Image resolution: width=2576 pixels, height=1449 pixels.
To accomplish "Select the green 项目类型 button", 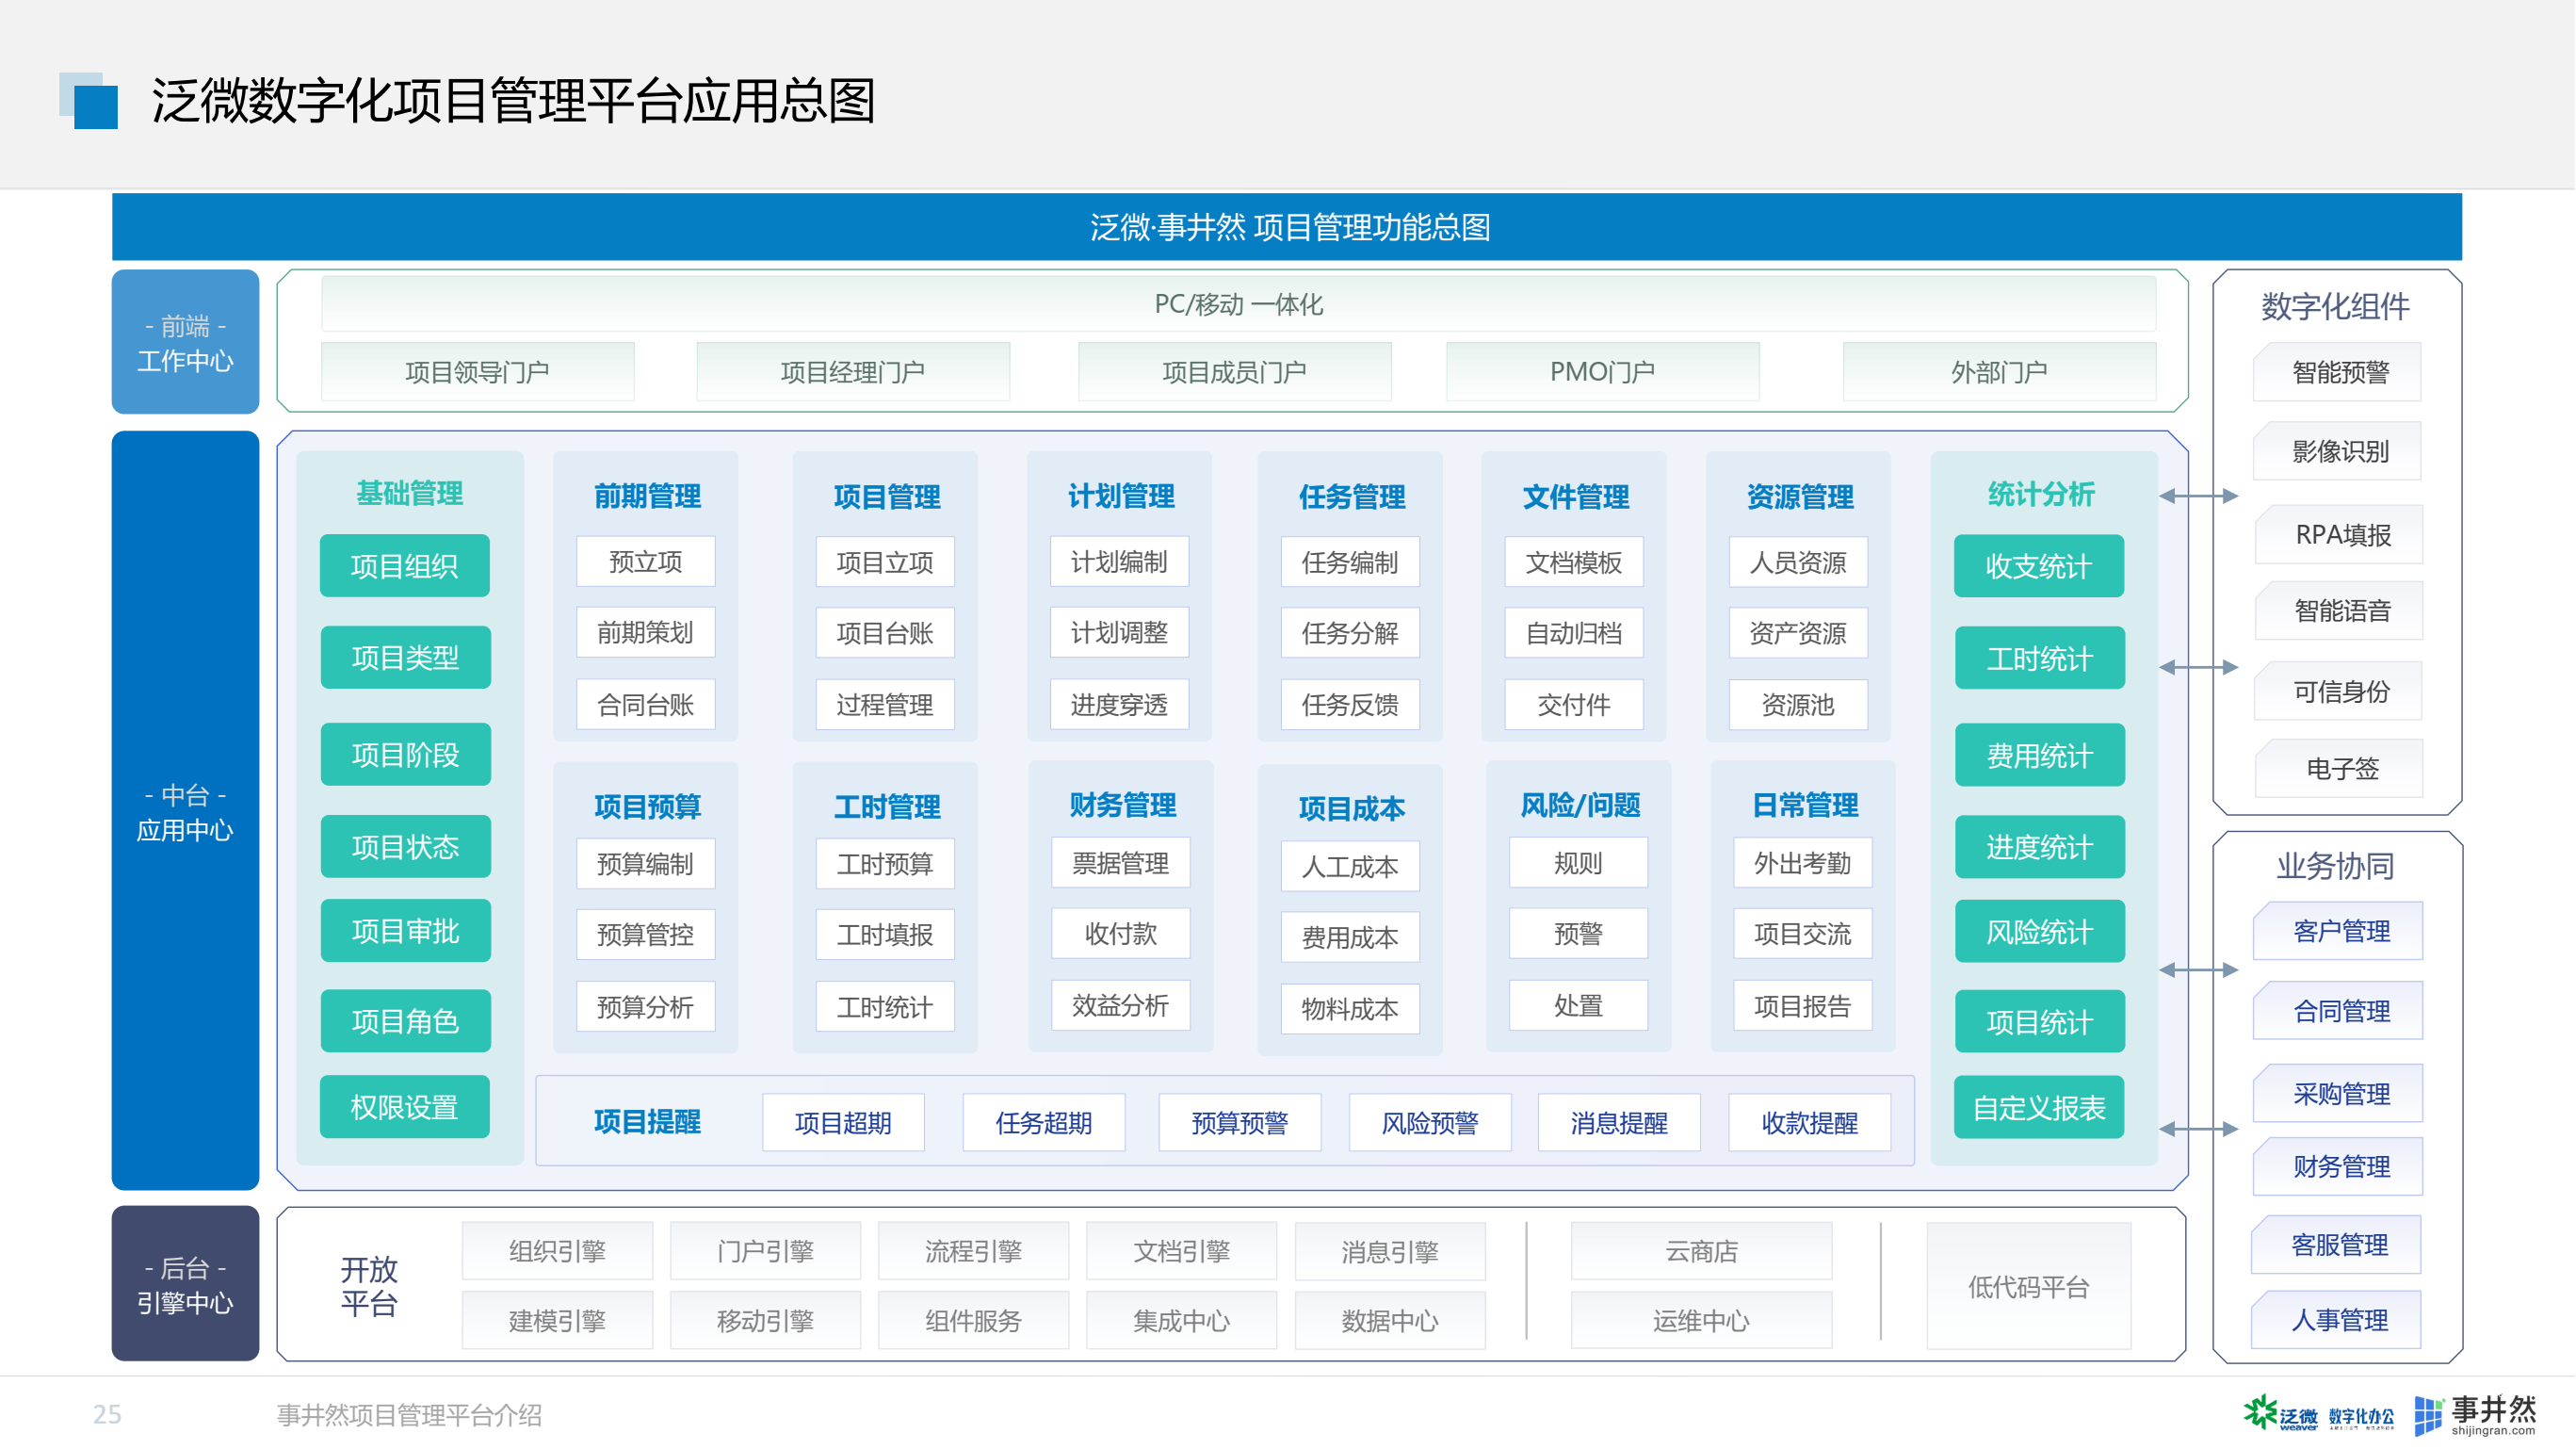I will pos(405,657).
